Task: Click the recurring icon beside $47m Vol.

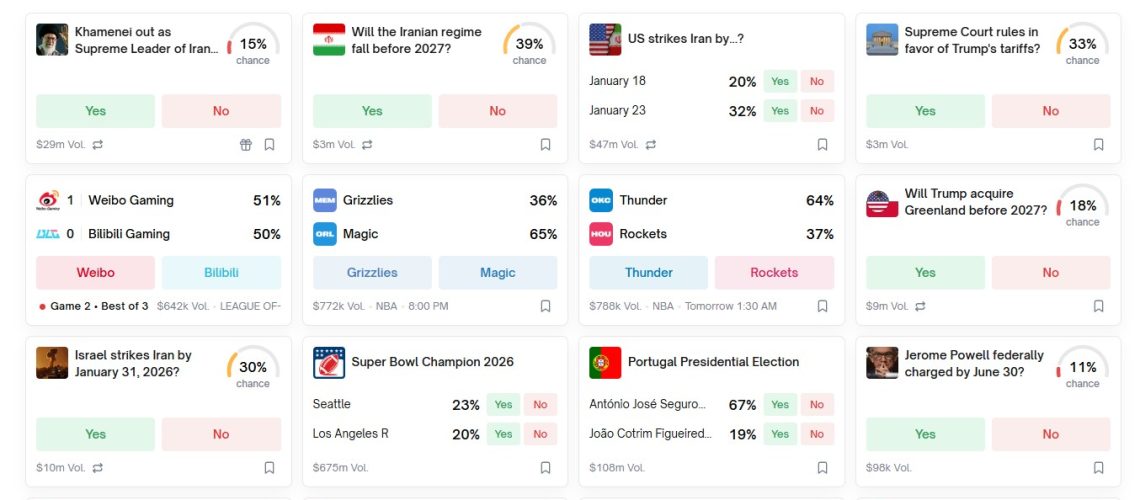Action: [x=651, y=145]
